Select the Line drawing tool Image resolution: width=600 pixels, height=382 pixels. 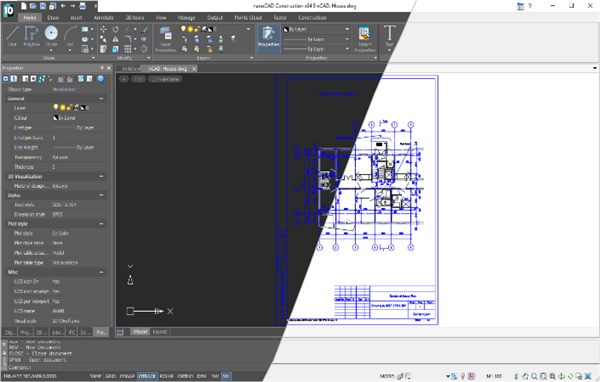tap(12, 36)
